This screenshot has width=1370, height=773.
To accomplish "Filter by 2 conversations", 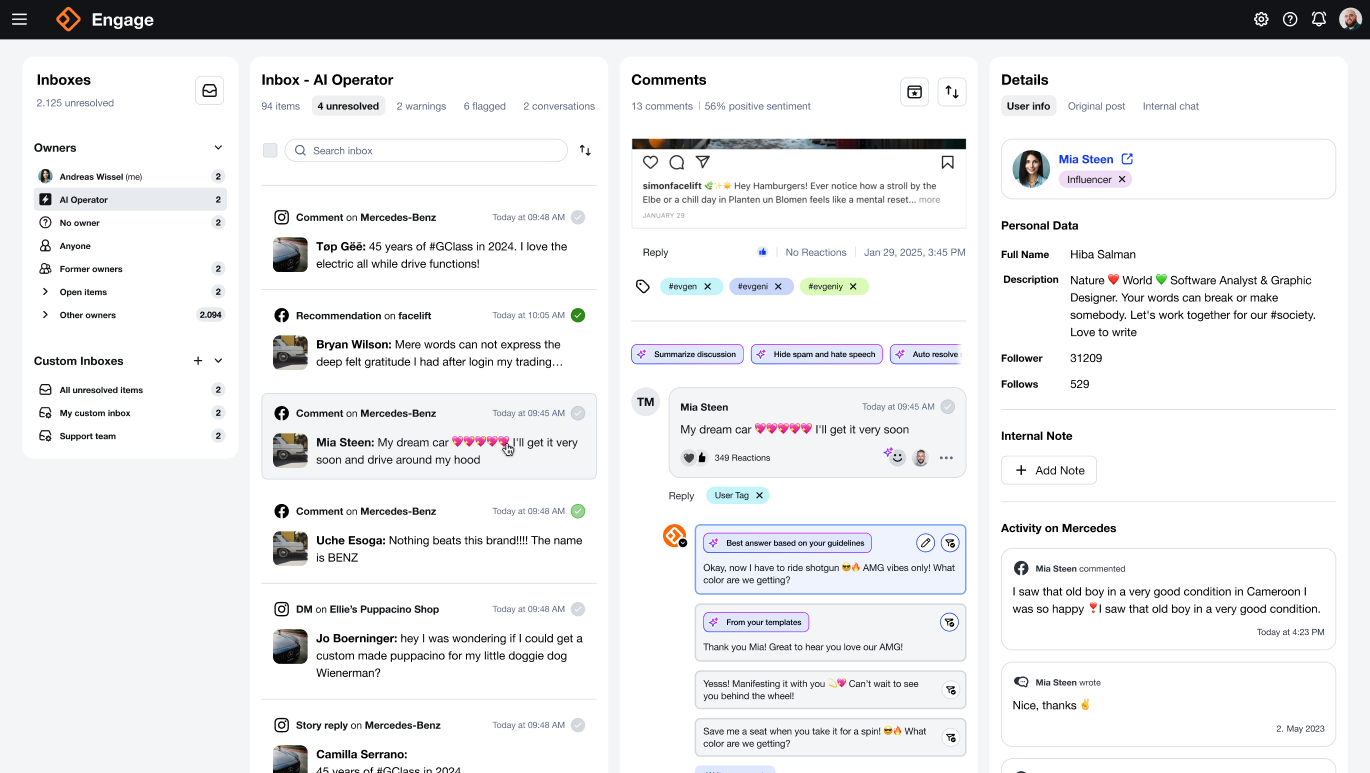I will coord(559,106).
